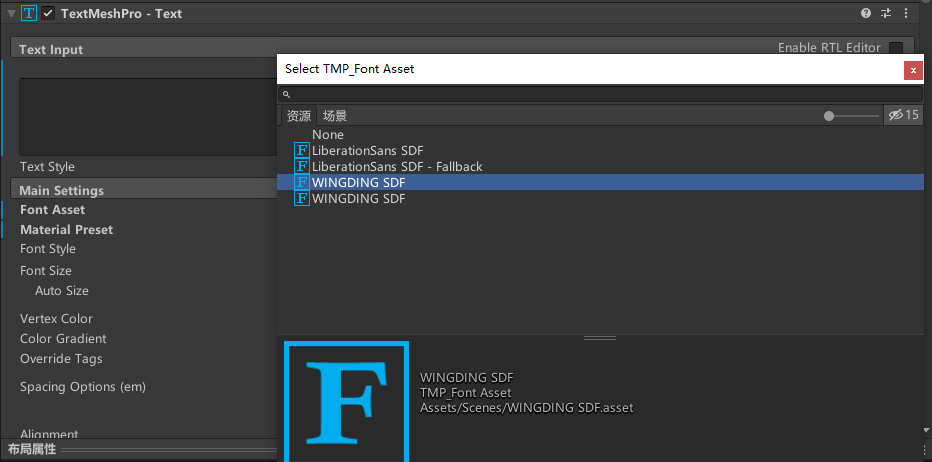Select the highlighted WINGDING SDF asset
Image resolution: width=932 pixels, height=462 pixels.
coord(600,182)
